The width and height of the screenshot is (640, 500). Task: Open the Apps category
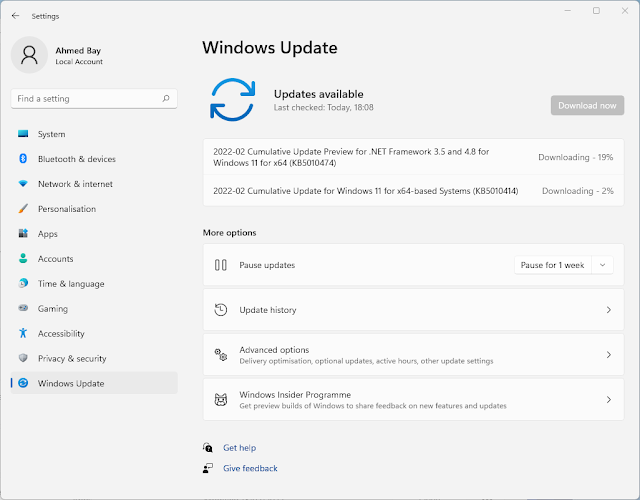click(x=94, y=233)
